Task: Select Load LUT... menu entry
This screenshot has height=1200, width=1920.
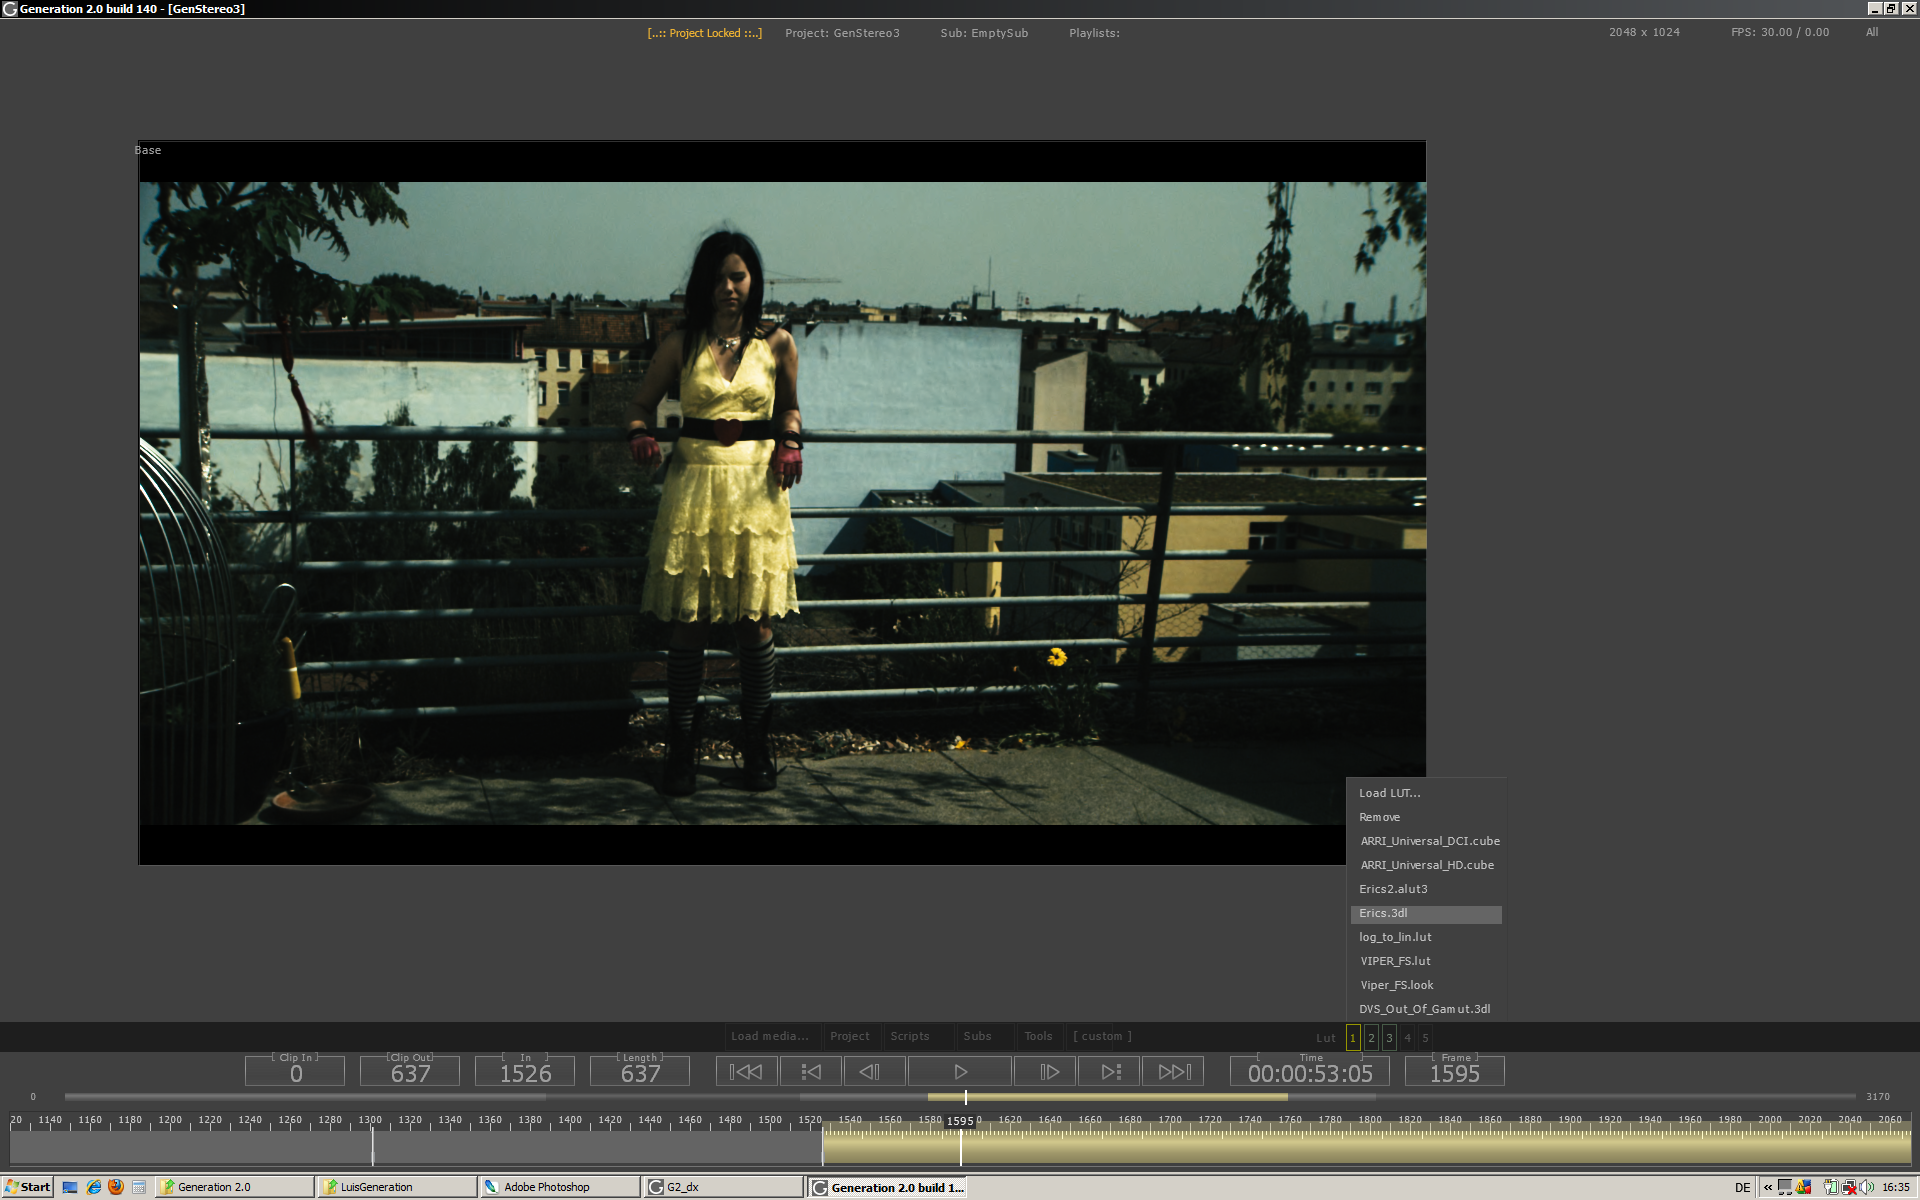Action: coord(1389,793)
